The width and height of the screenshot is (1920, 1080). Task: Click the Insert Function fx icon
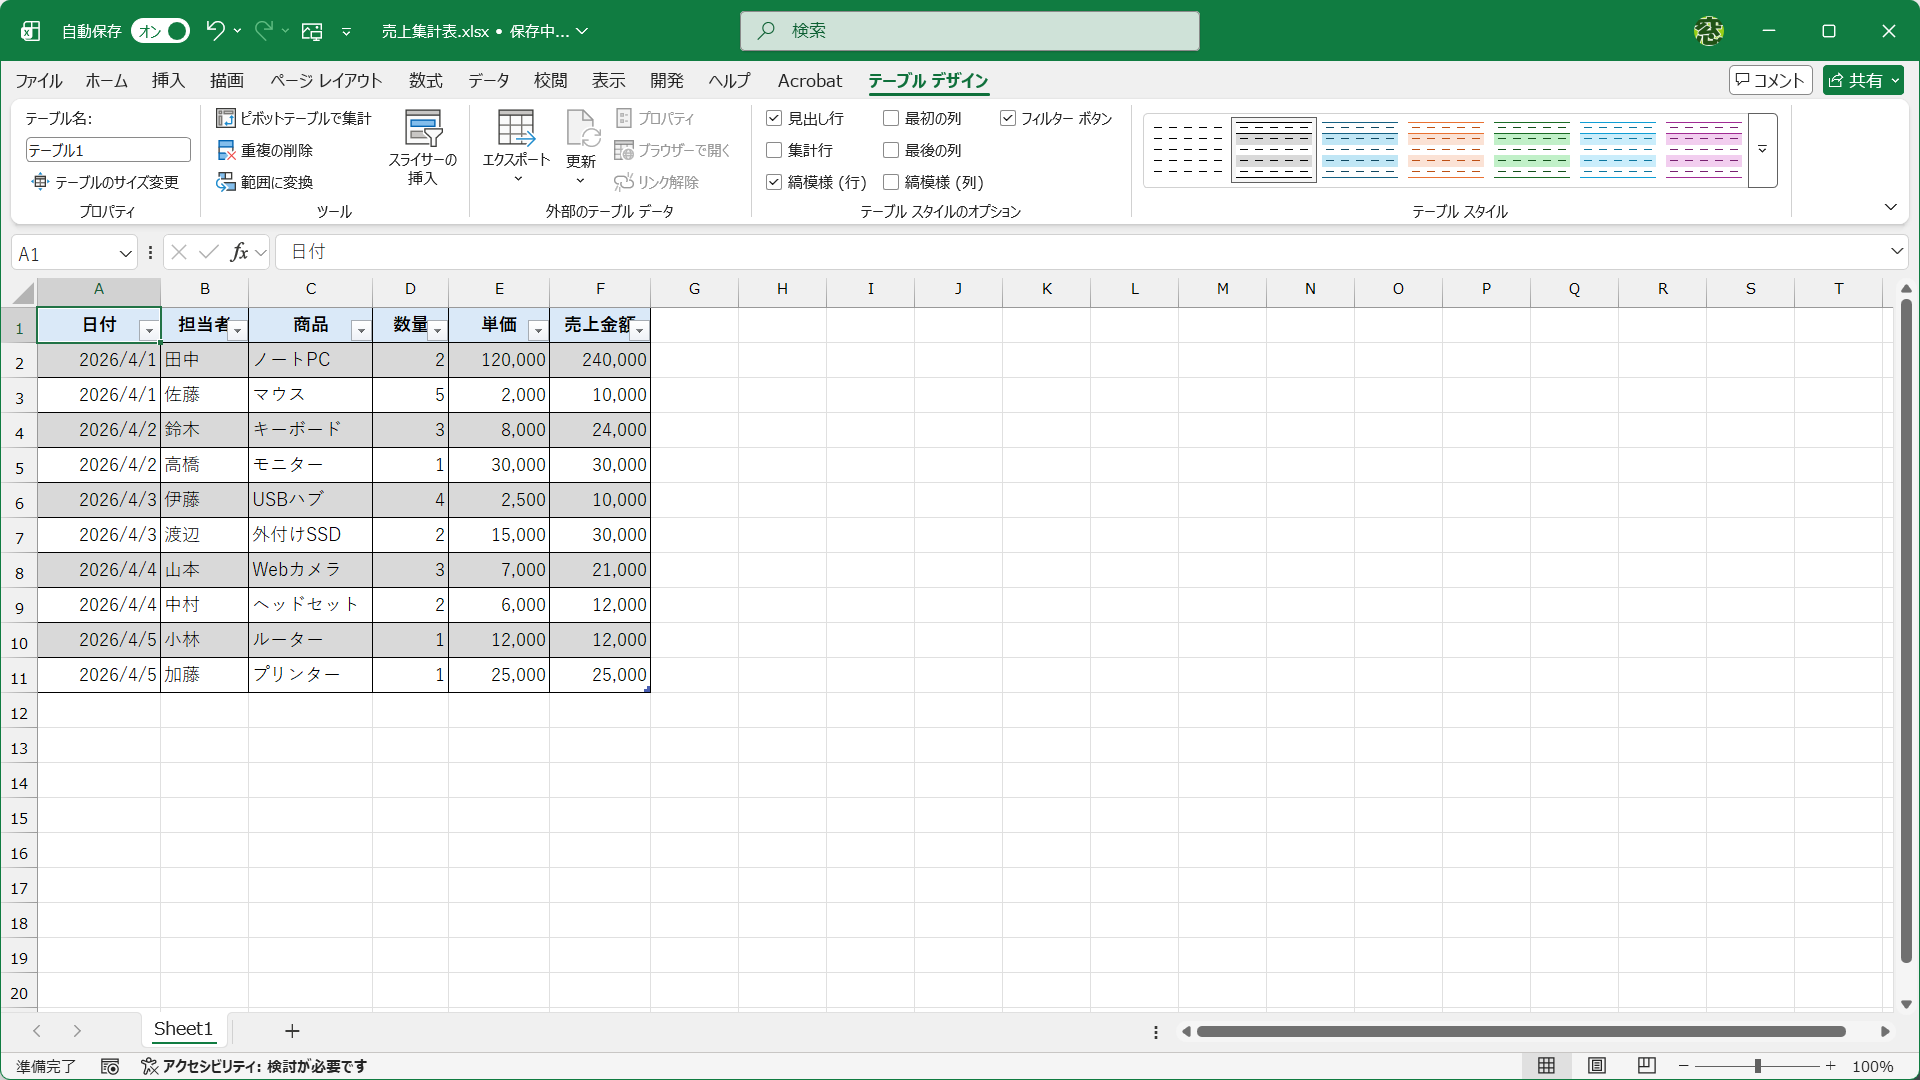[x=239, y=252]
